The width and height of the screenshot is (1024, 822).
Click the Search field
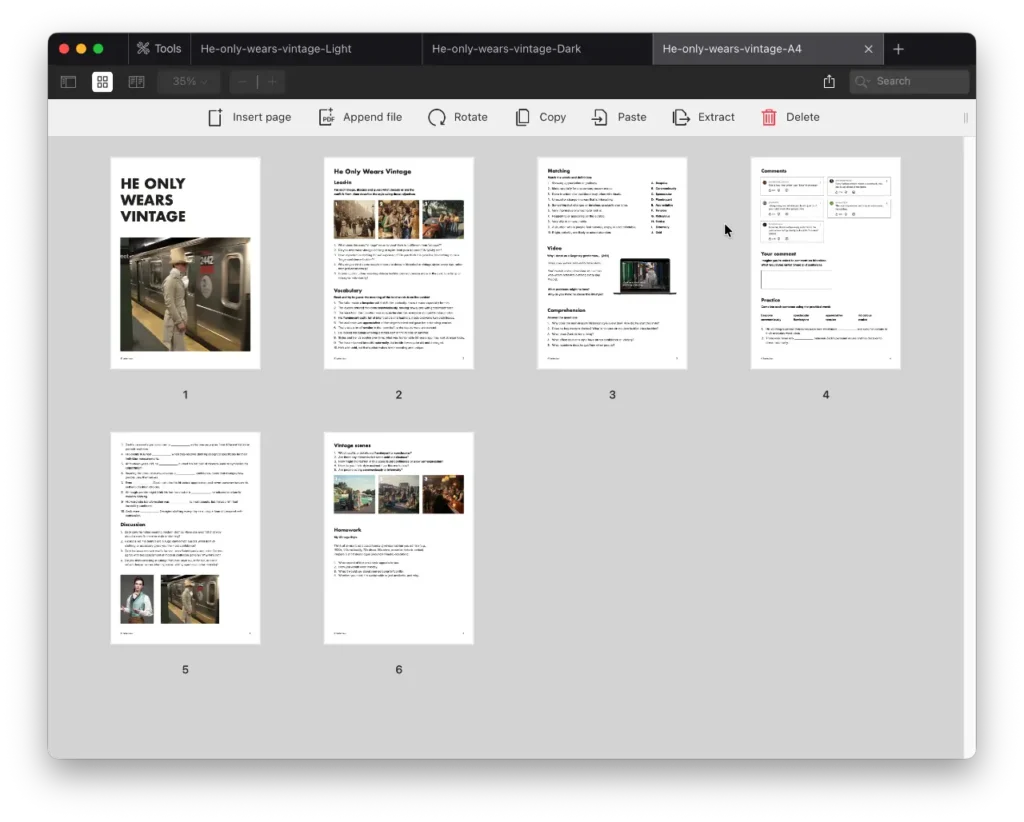[910, 82]
